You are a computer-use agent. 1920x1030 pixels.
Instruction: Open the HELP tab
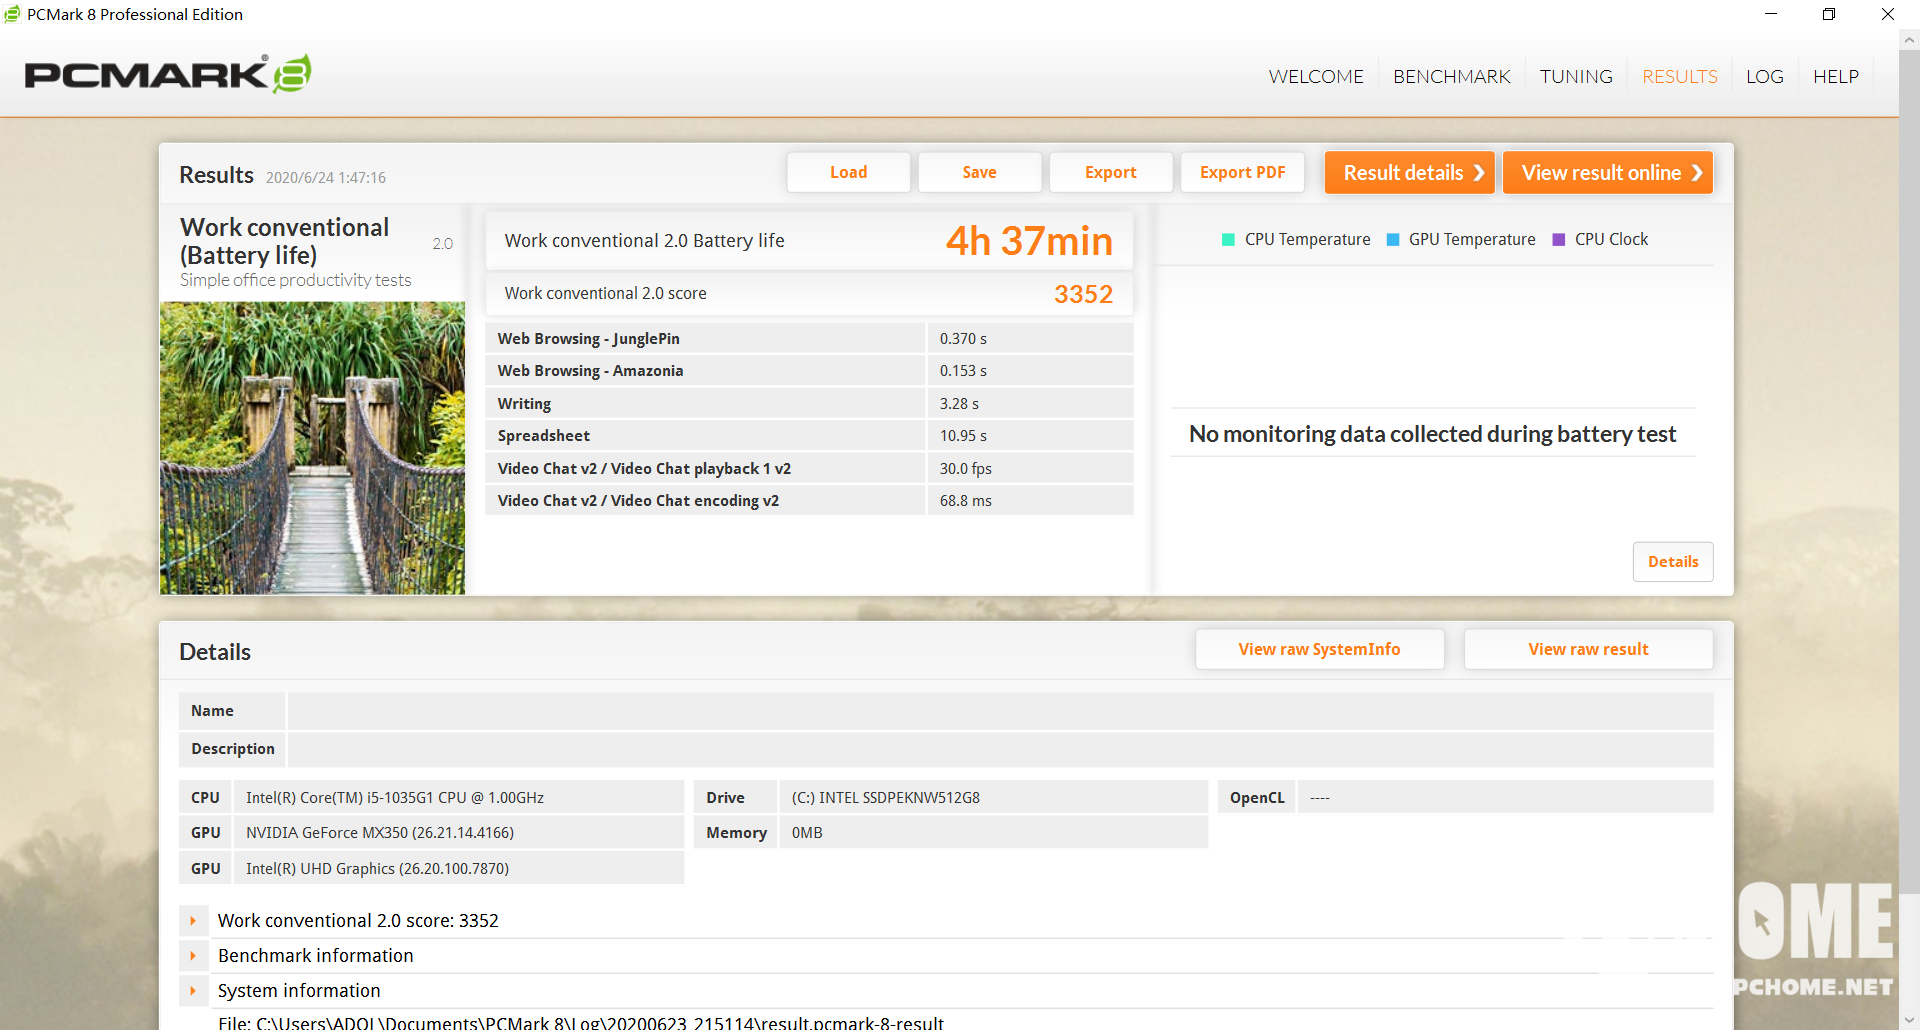coord(1835,77)
